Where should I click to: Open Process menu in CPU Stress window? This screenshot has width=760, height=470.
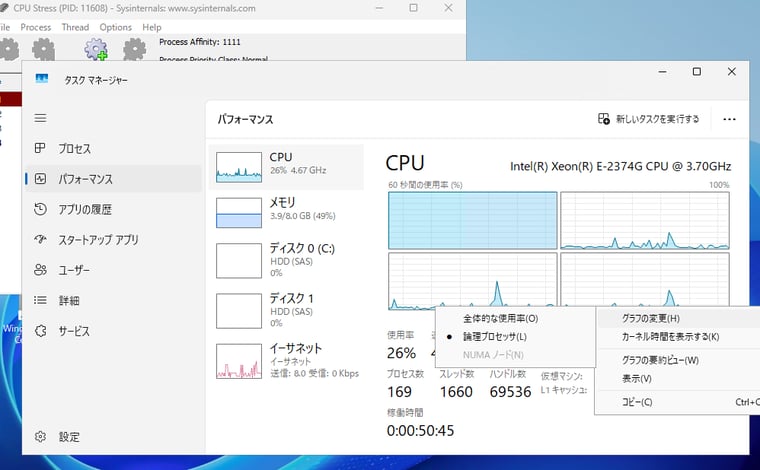[x=35, y=27]
